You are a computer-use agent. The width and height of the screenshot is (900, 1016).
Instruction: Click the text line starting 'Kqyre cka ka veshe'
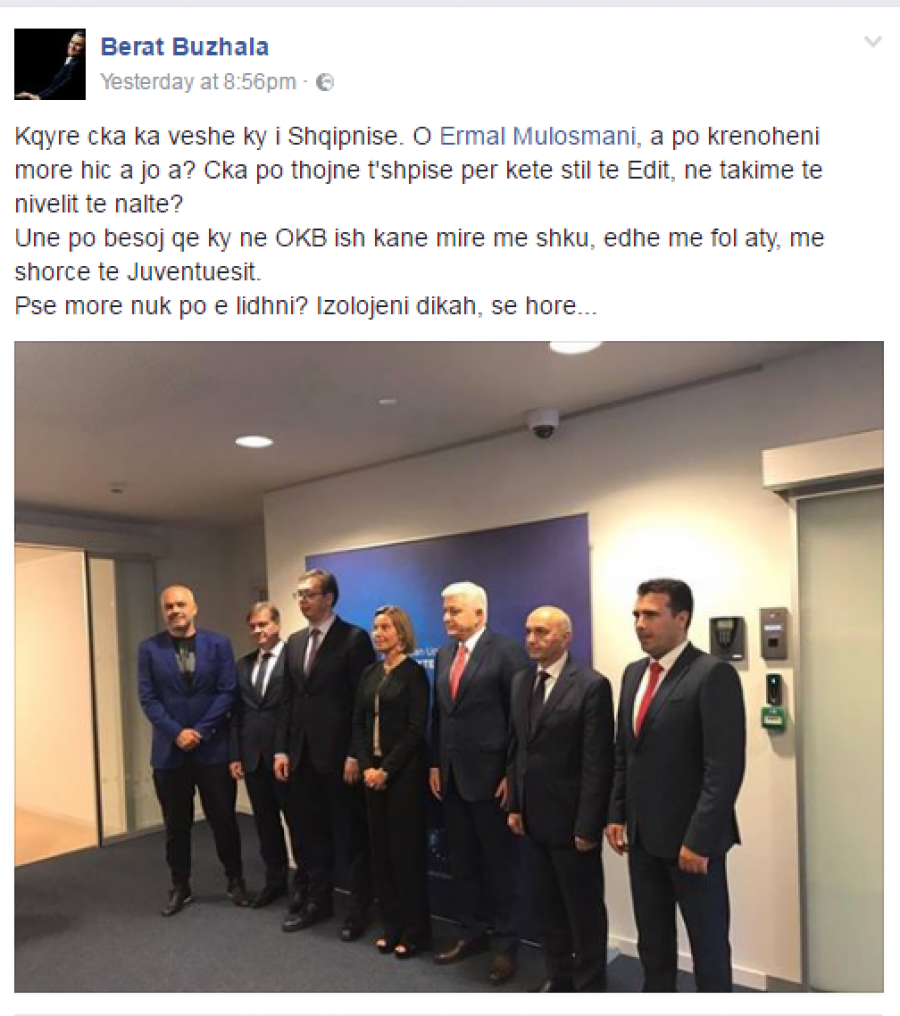[417, 136]
